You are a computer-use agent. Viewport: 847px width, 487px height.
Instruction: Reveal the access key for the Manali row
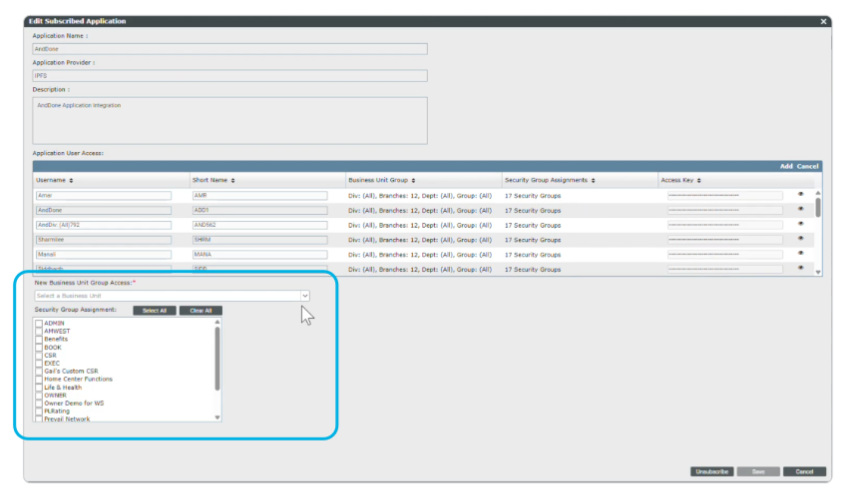point(801,253)
